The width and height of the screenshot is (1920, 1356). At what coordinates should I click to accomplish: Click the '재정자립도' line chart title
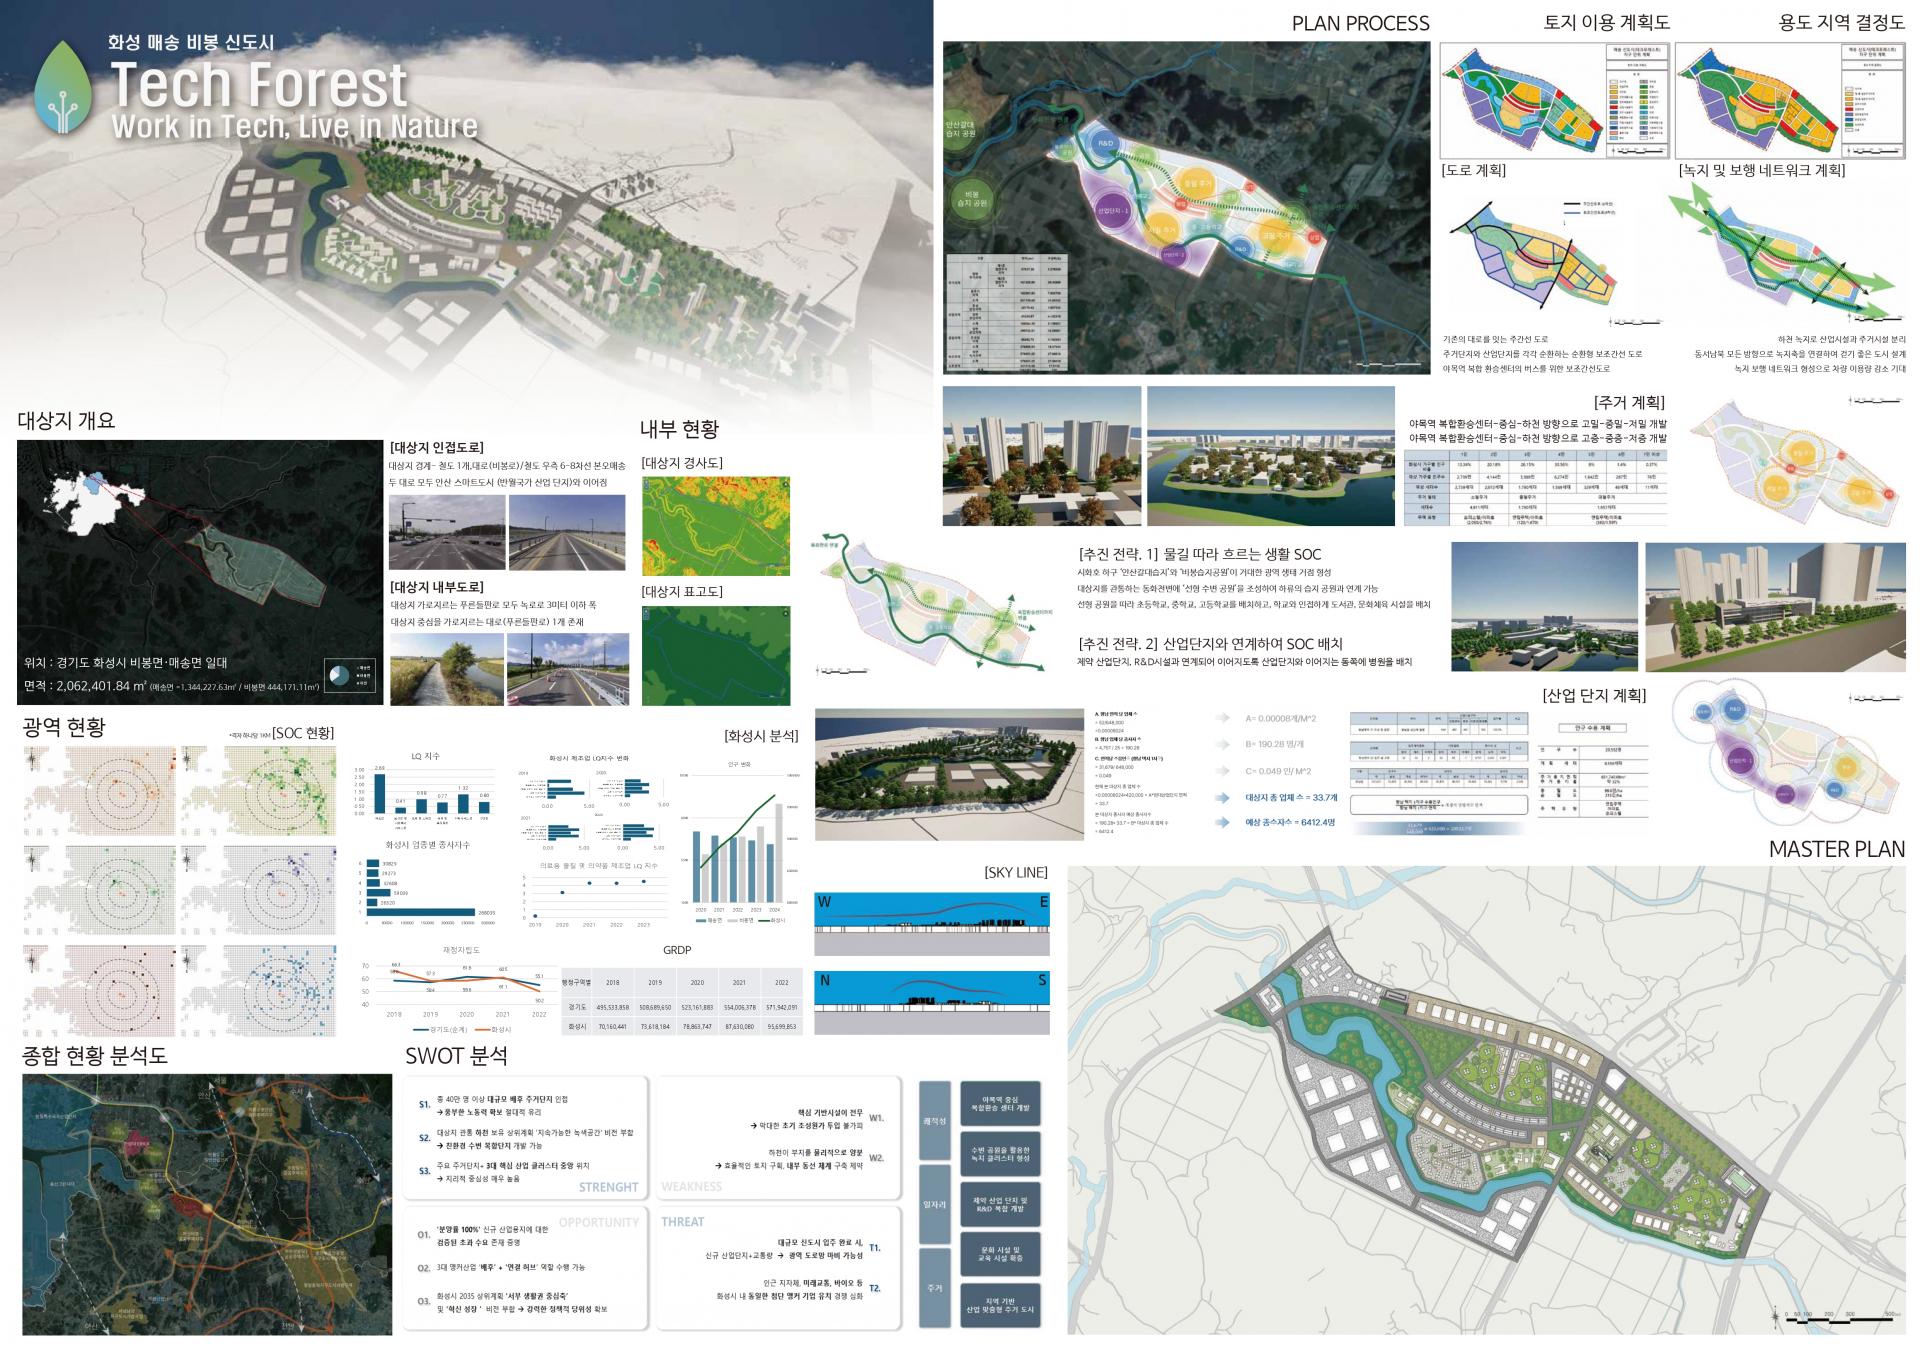coord(461,950)
